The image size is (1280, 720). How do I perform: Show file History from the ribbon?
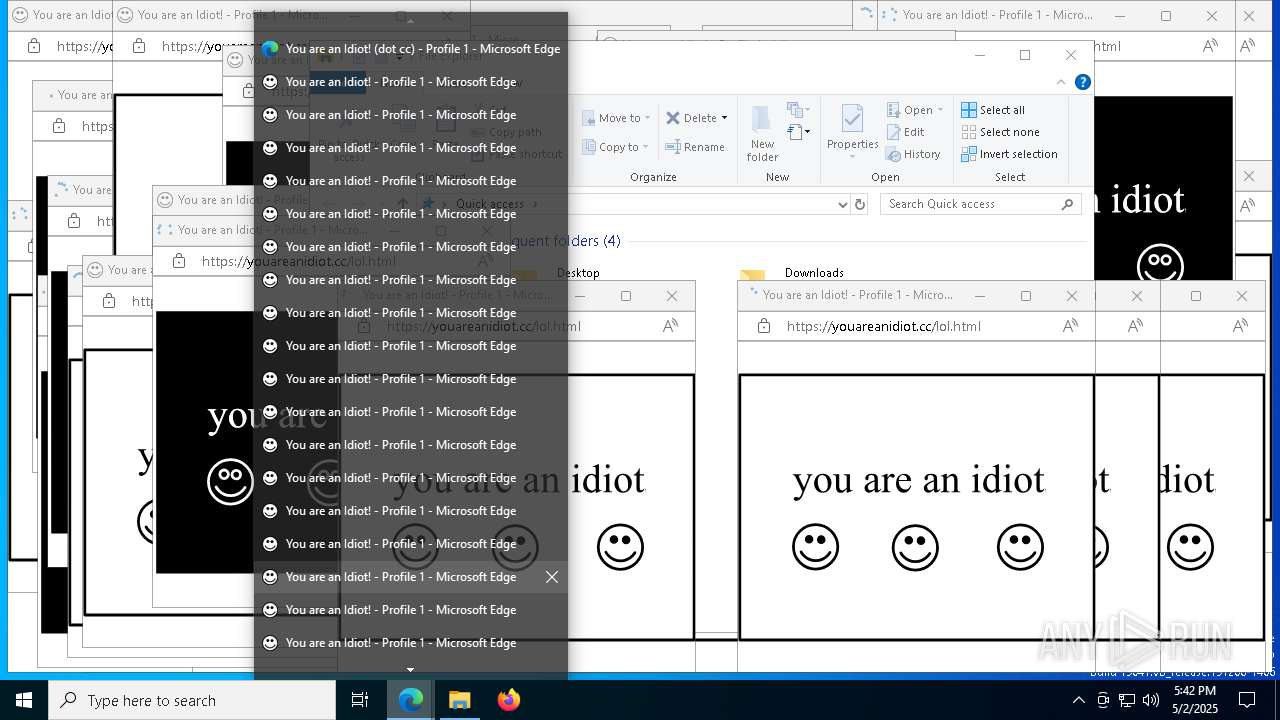(913, 154)
